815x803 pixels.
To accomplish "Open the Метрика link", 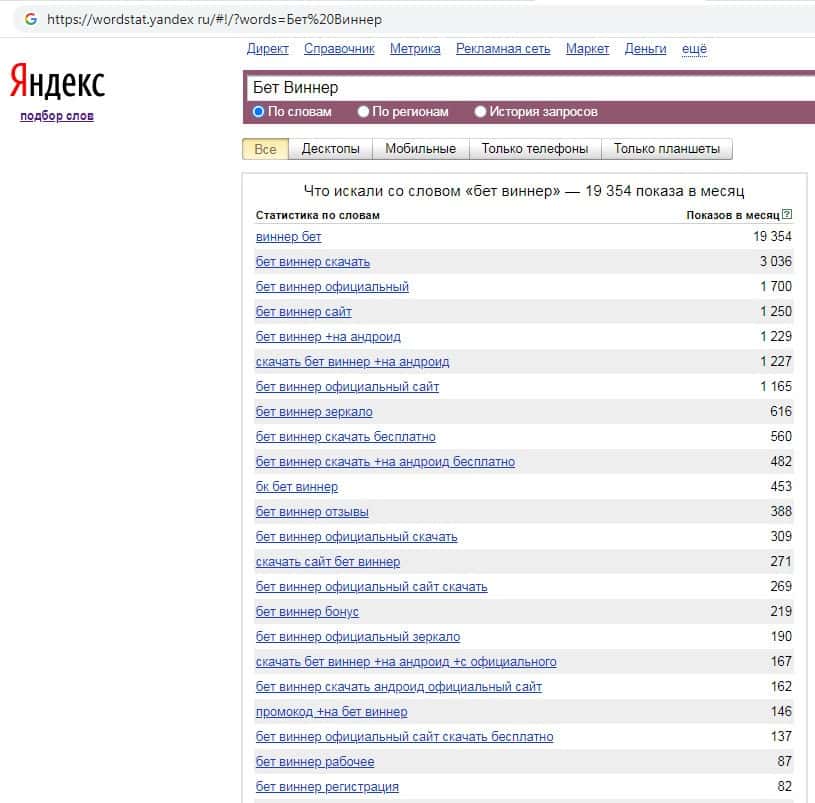I will click(414, 49).
